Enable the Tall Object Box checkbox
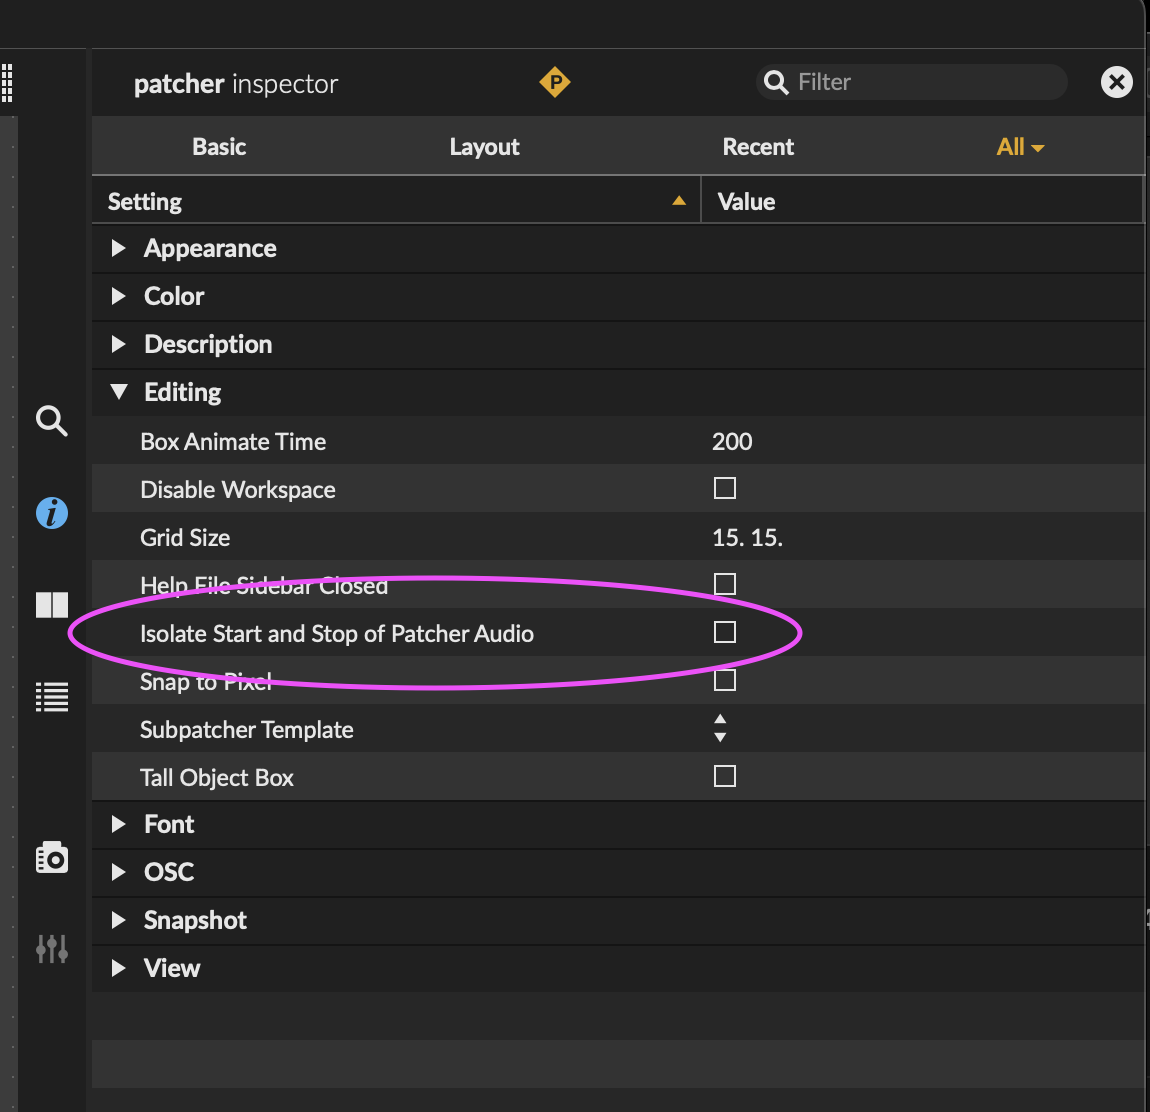 (725, 776)
